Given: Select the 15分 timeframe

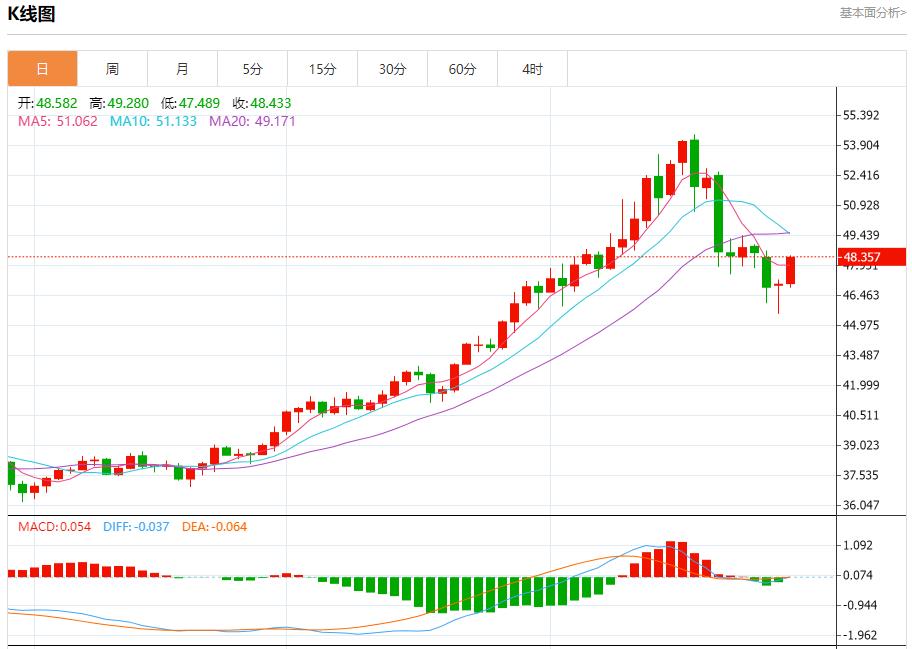Looking at the screenshot, I should 323,69.
